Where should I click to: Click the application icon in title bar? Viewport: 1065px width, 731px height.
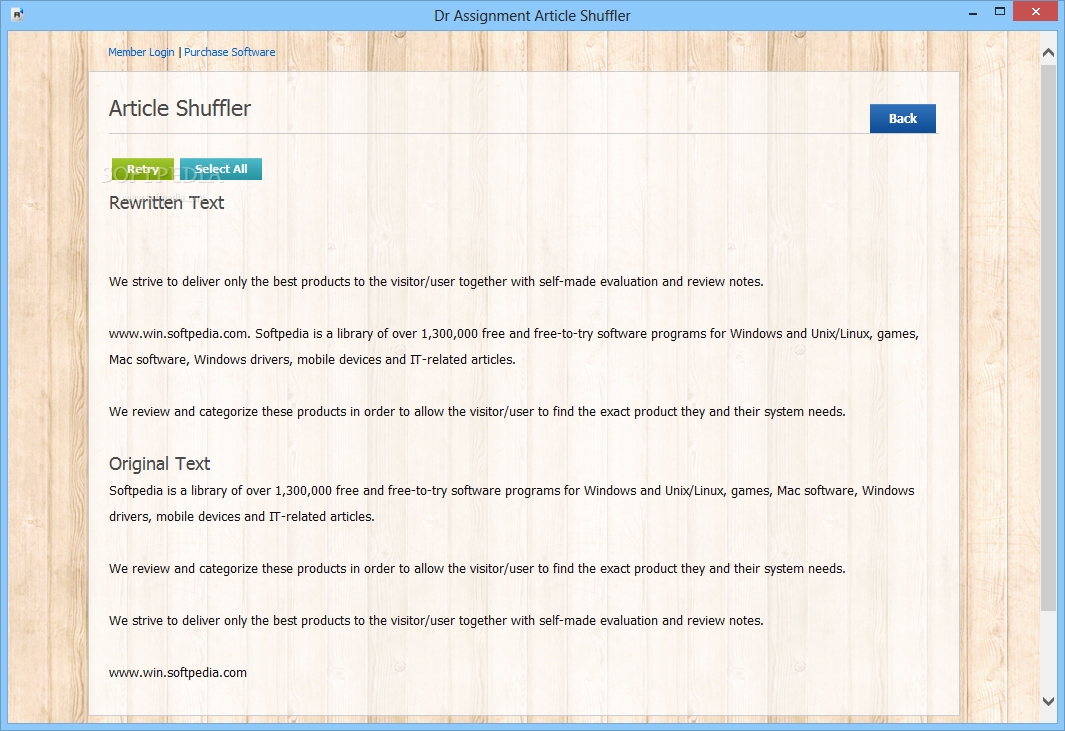tap(18, 14)
